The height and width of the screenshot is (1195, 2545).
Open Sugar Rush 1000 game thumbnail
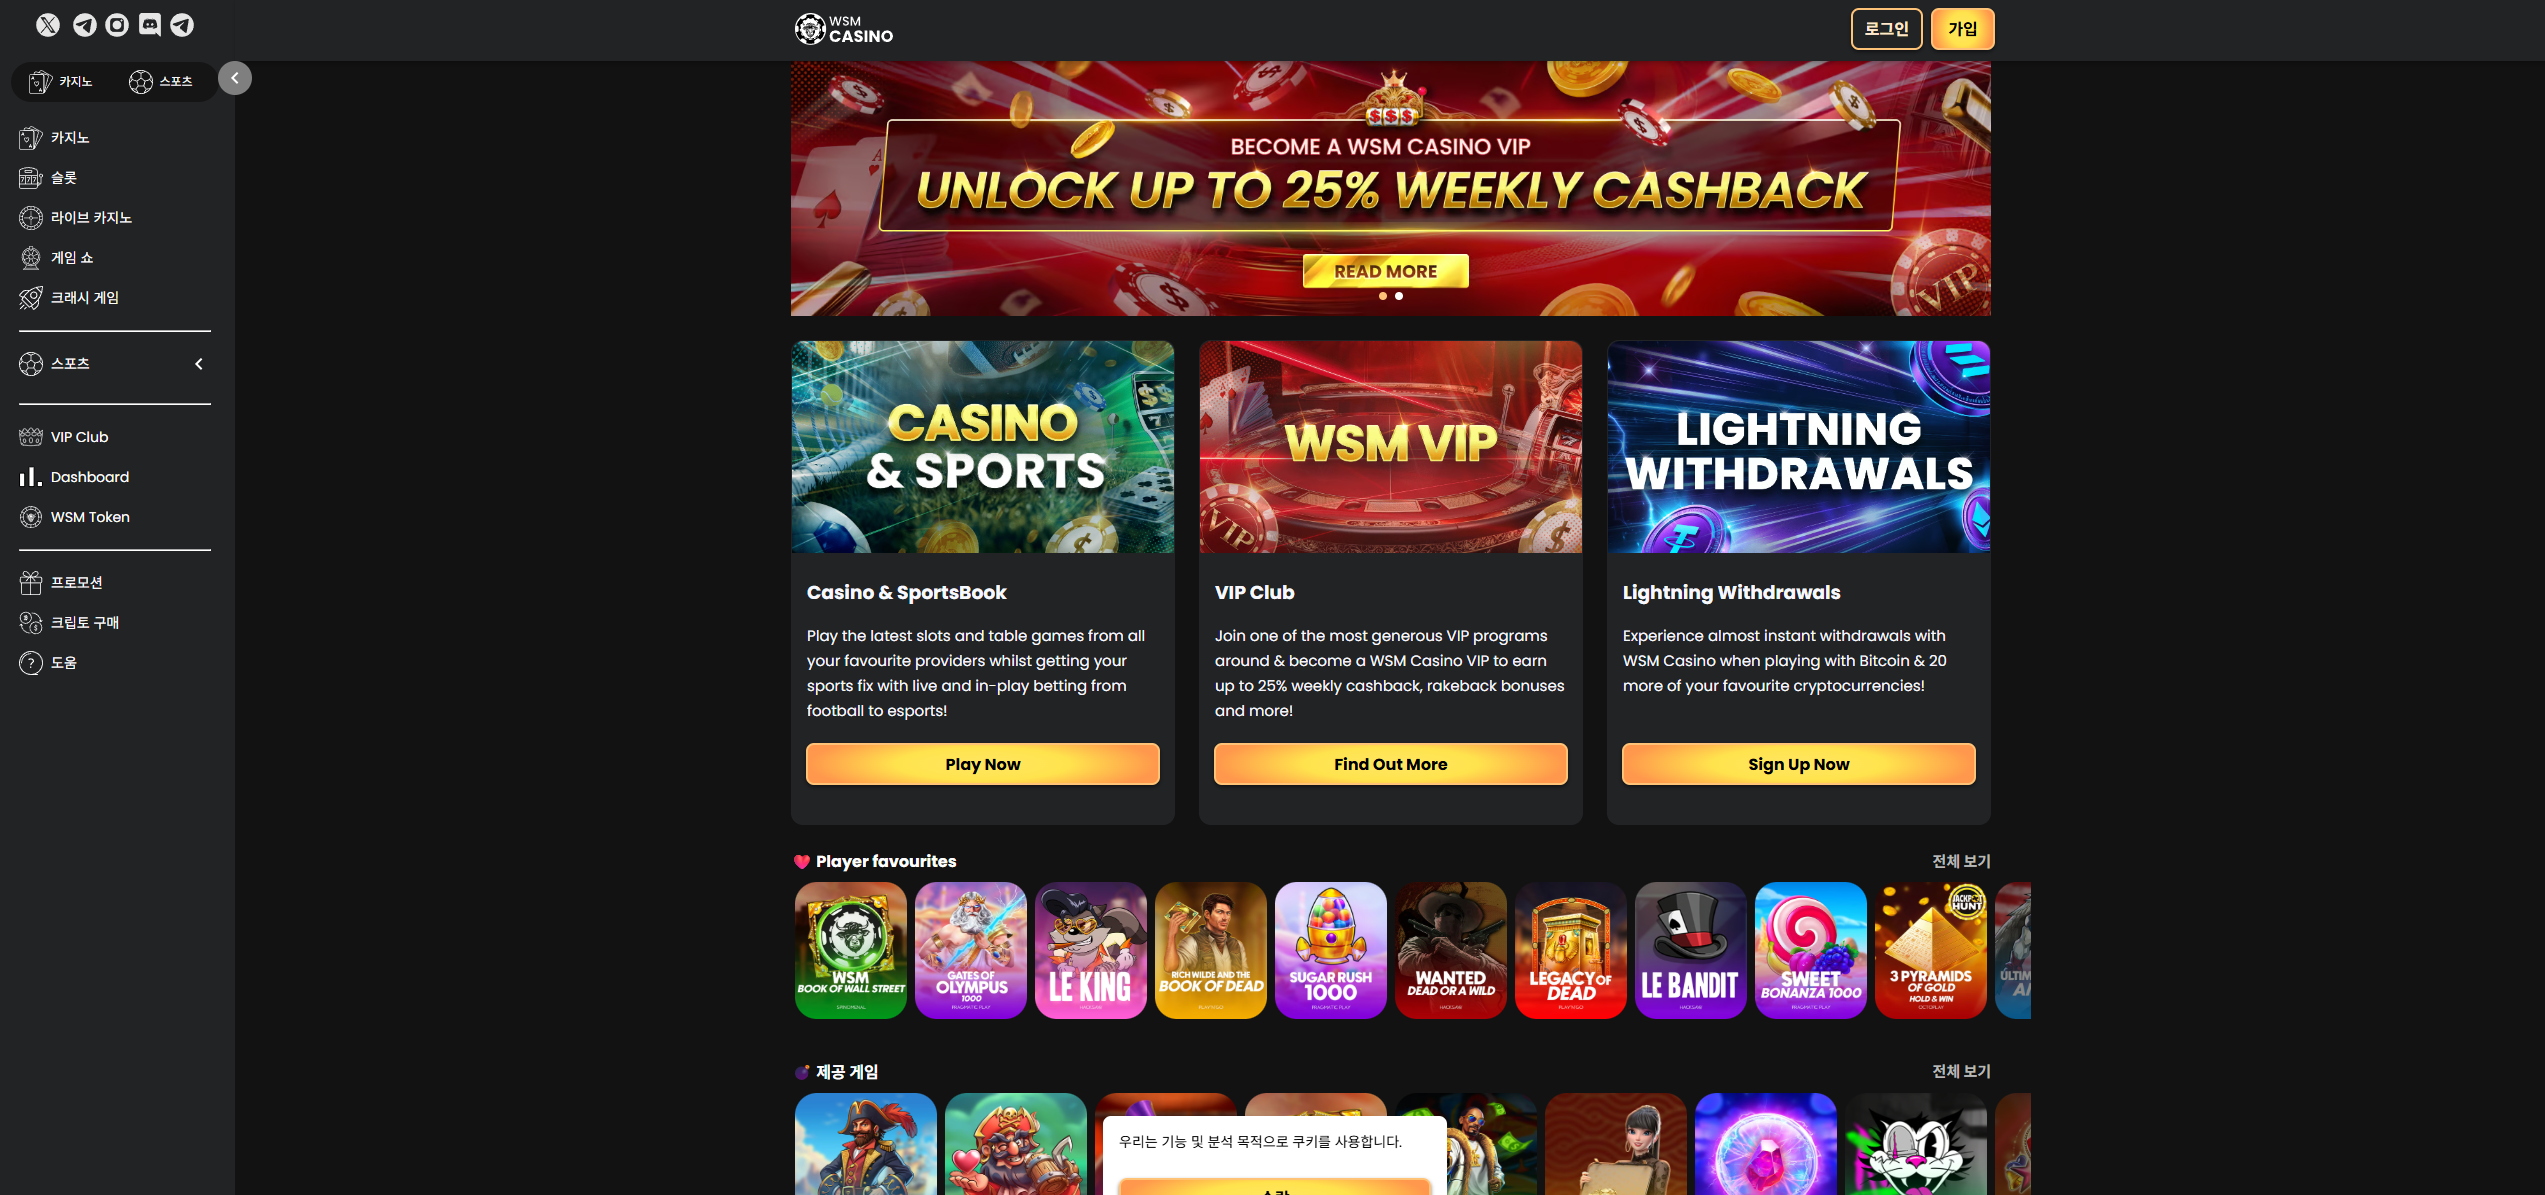(x=1330, y=950)
